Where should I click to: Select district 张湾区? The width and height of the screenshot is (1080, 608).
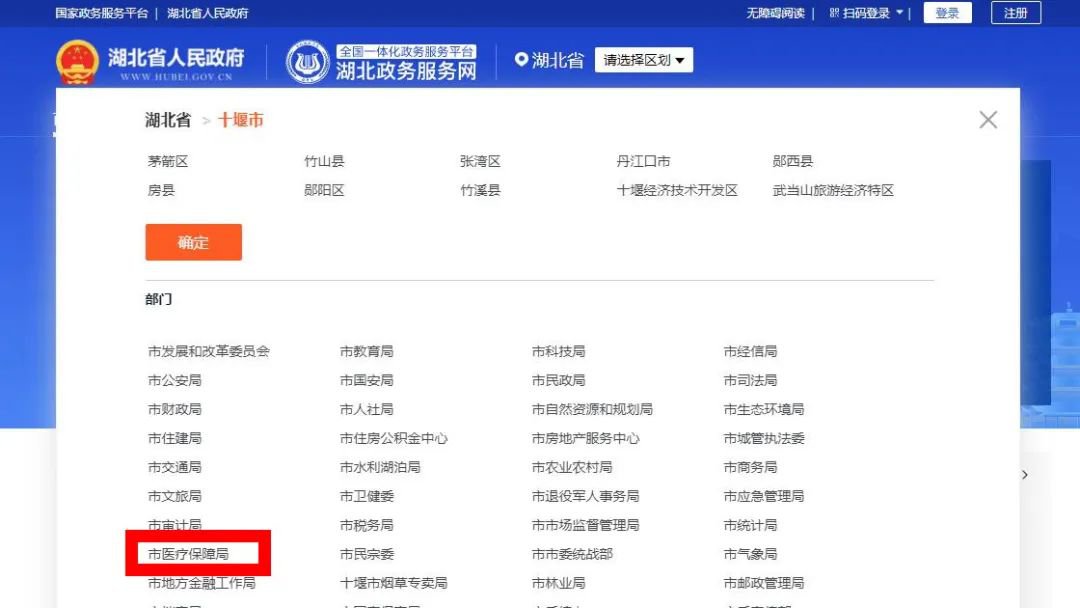click(x=480, y=161)
